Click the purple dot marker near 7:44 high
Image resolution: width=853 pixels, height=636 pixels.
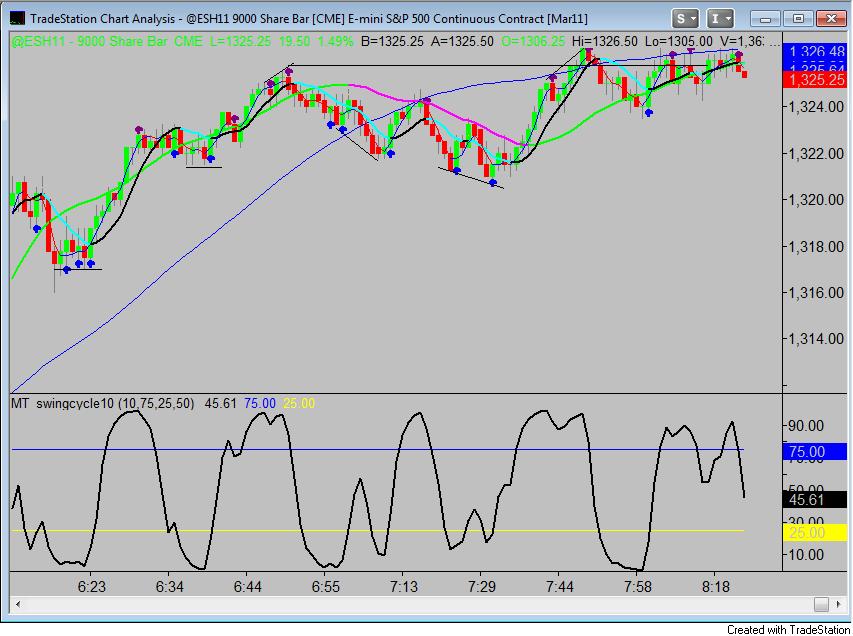coord(553,78)
